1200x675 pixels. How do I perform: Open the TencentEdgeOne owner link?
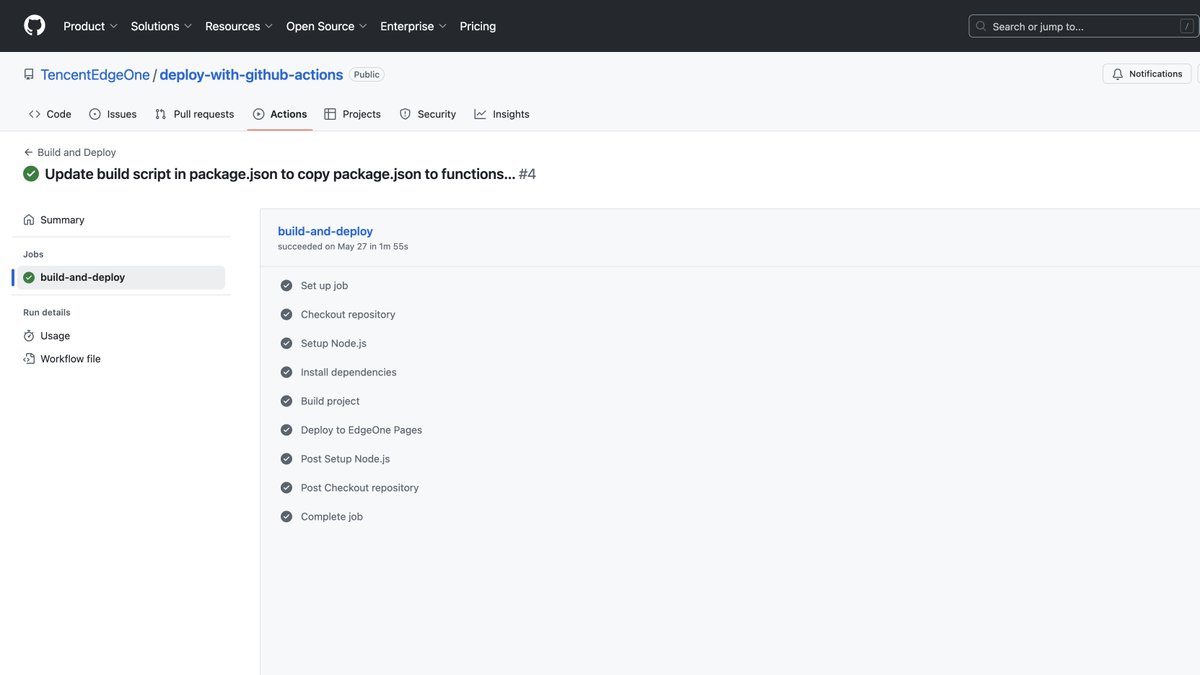[x=95, y=75]
